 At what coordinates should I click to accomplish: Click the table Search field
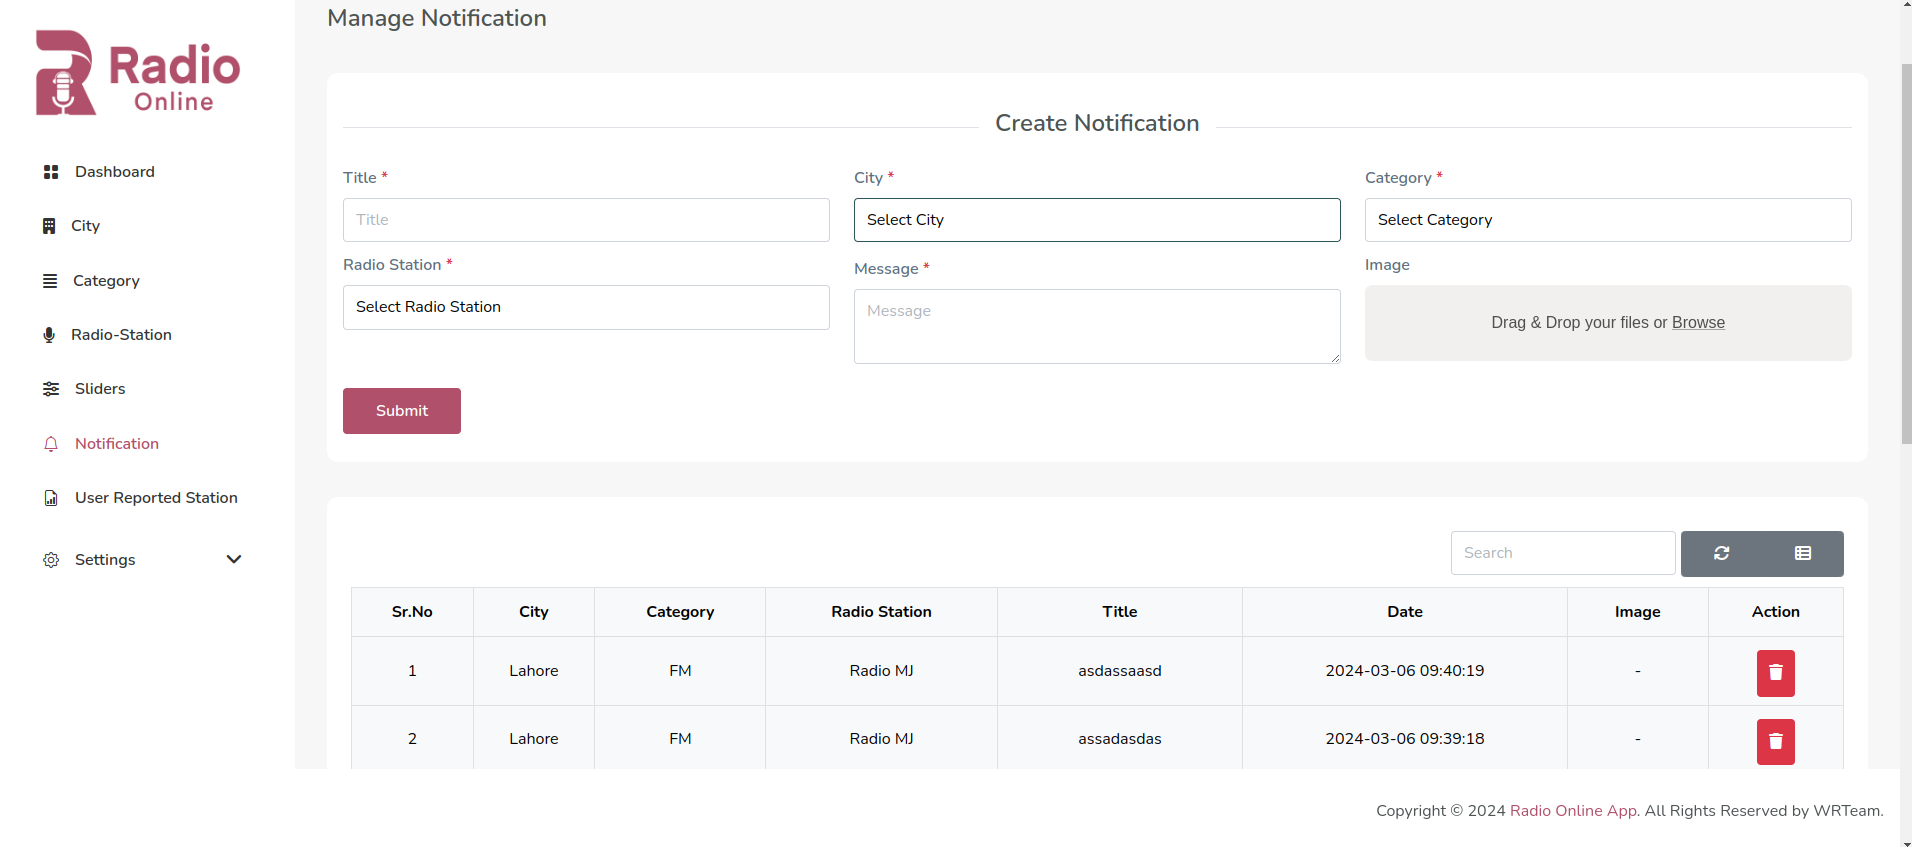1563,553
